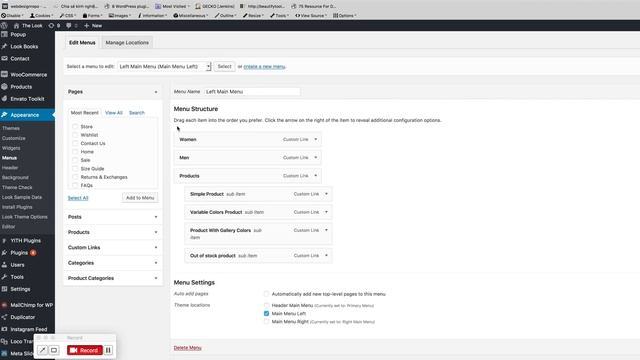This screenshot has height=360, width=640.
Task: Check the Sale page checkbox
Action: (x=75, y=160)
